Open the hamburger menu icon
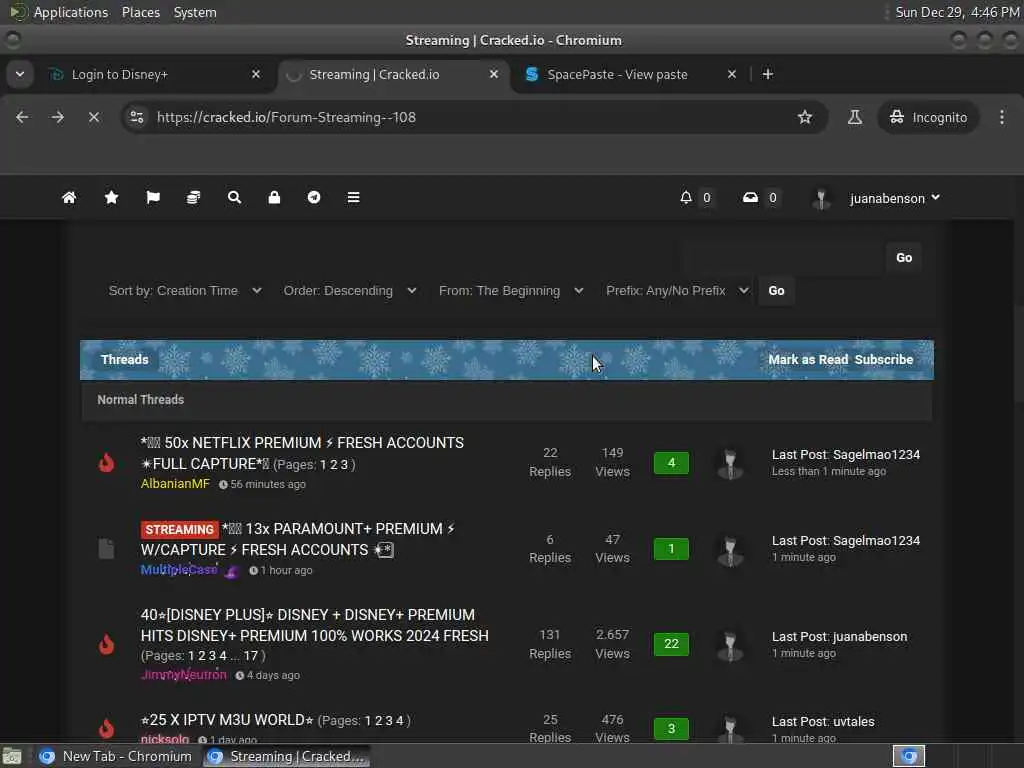1024x768 pixels. (353, 197)
